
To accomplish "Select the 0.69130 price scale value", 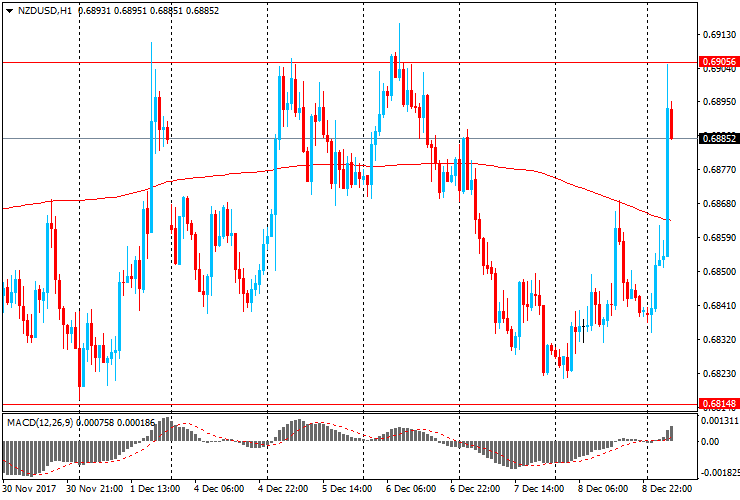I will [719, 34].
